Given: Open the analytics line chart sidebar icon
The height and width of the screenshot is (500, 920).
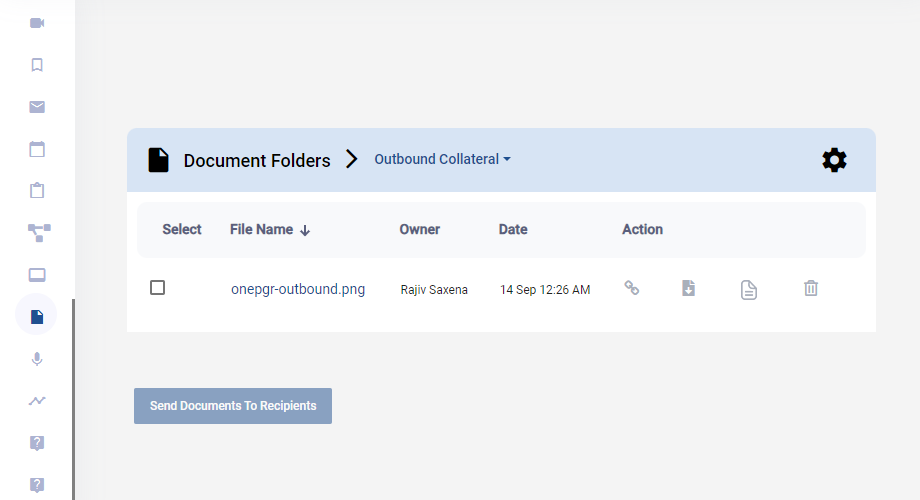Looking at the screenshot, I should (x=37, y=401).
